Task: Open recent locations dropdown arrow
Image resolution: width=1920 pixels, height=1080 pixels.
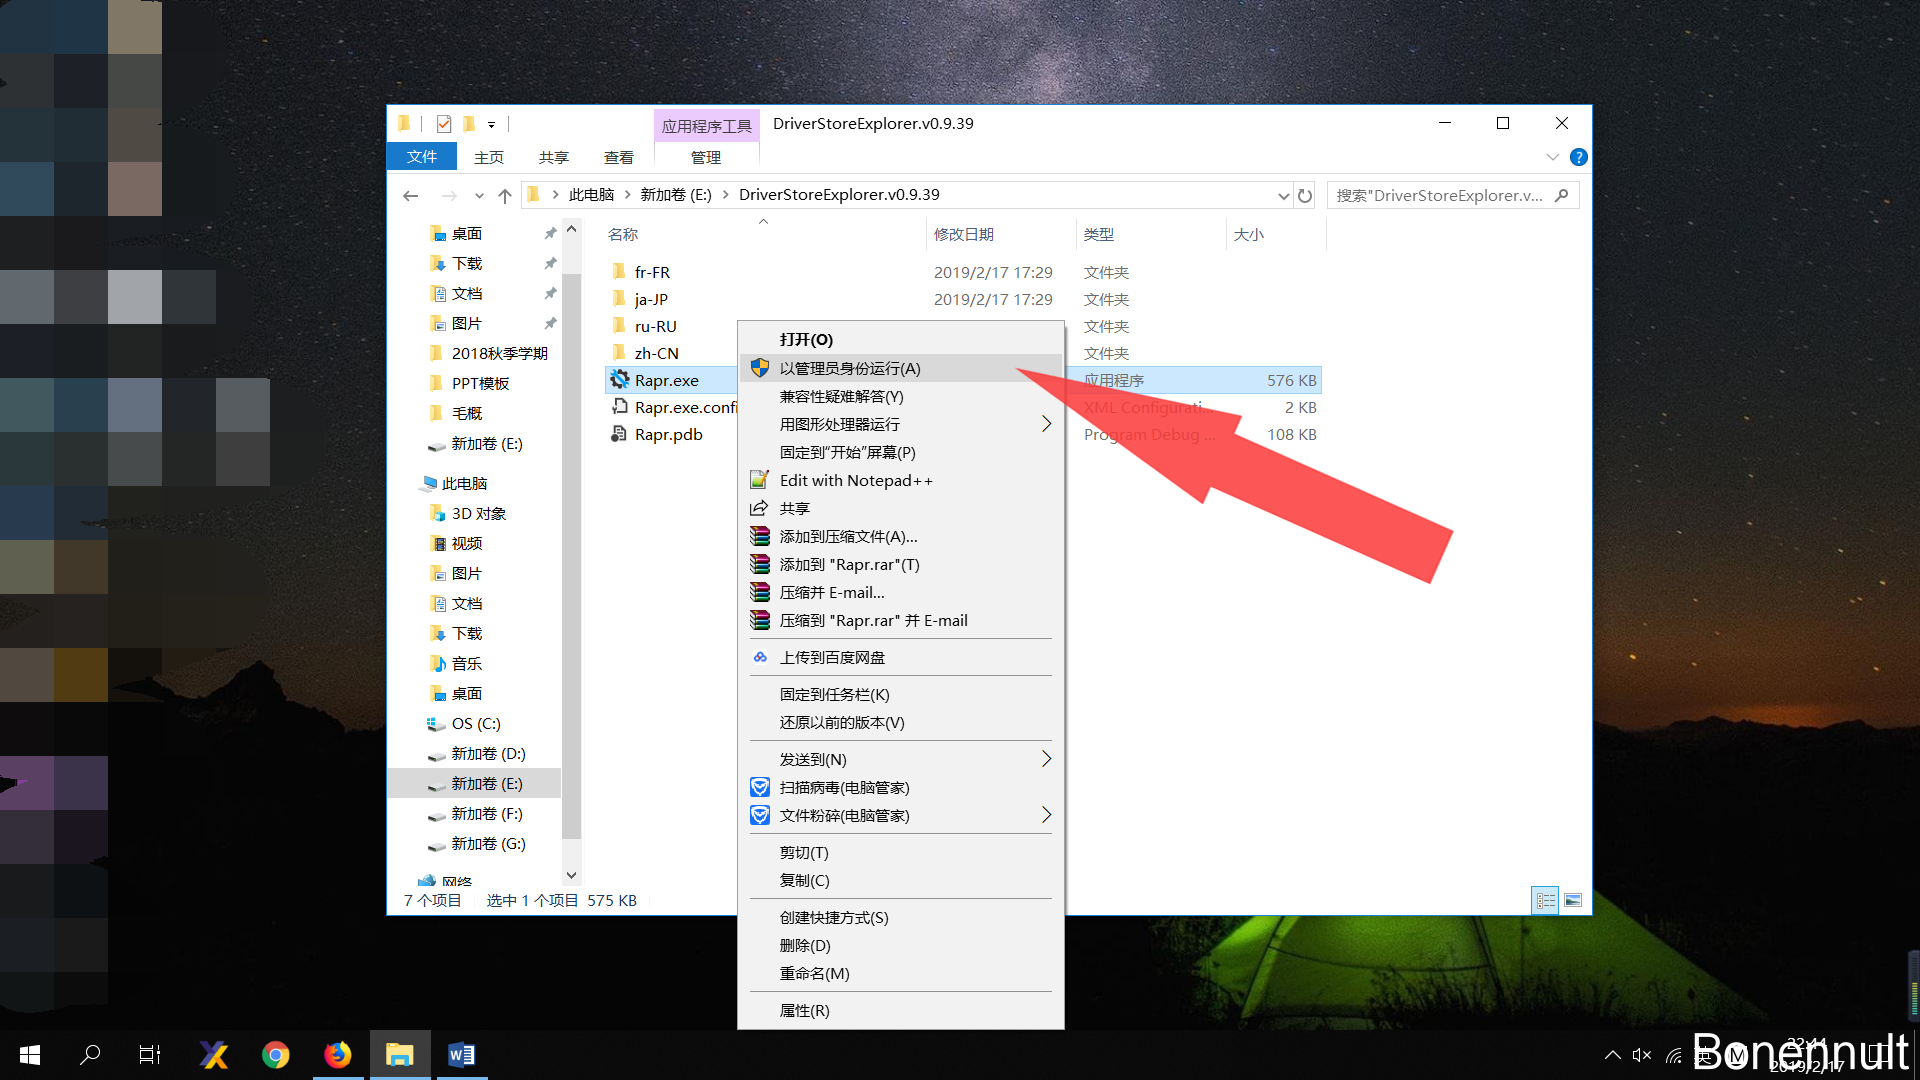Action: [x=479, y=195]
